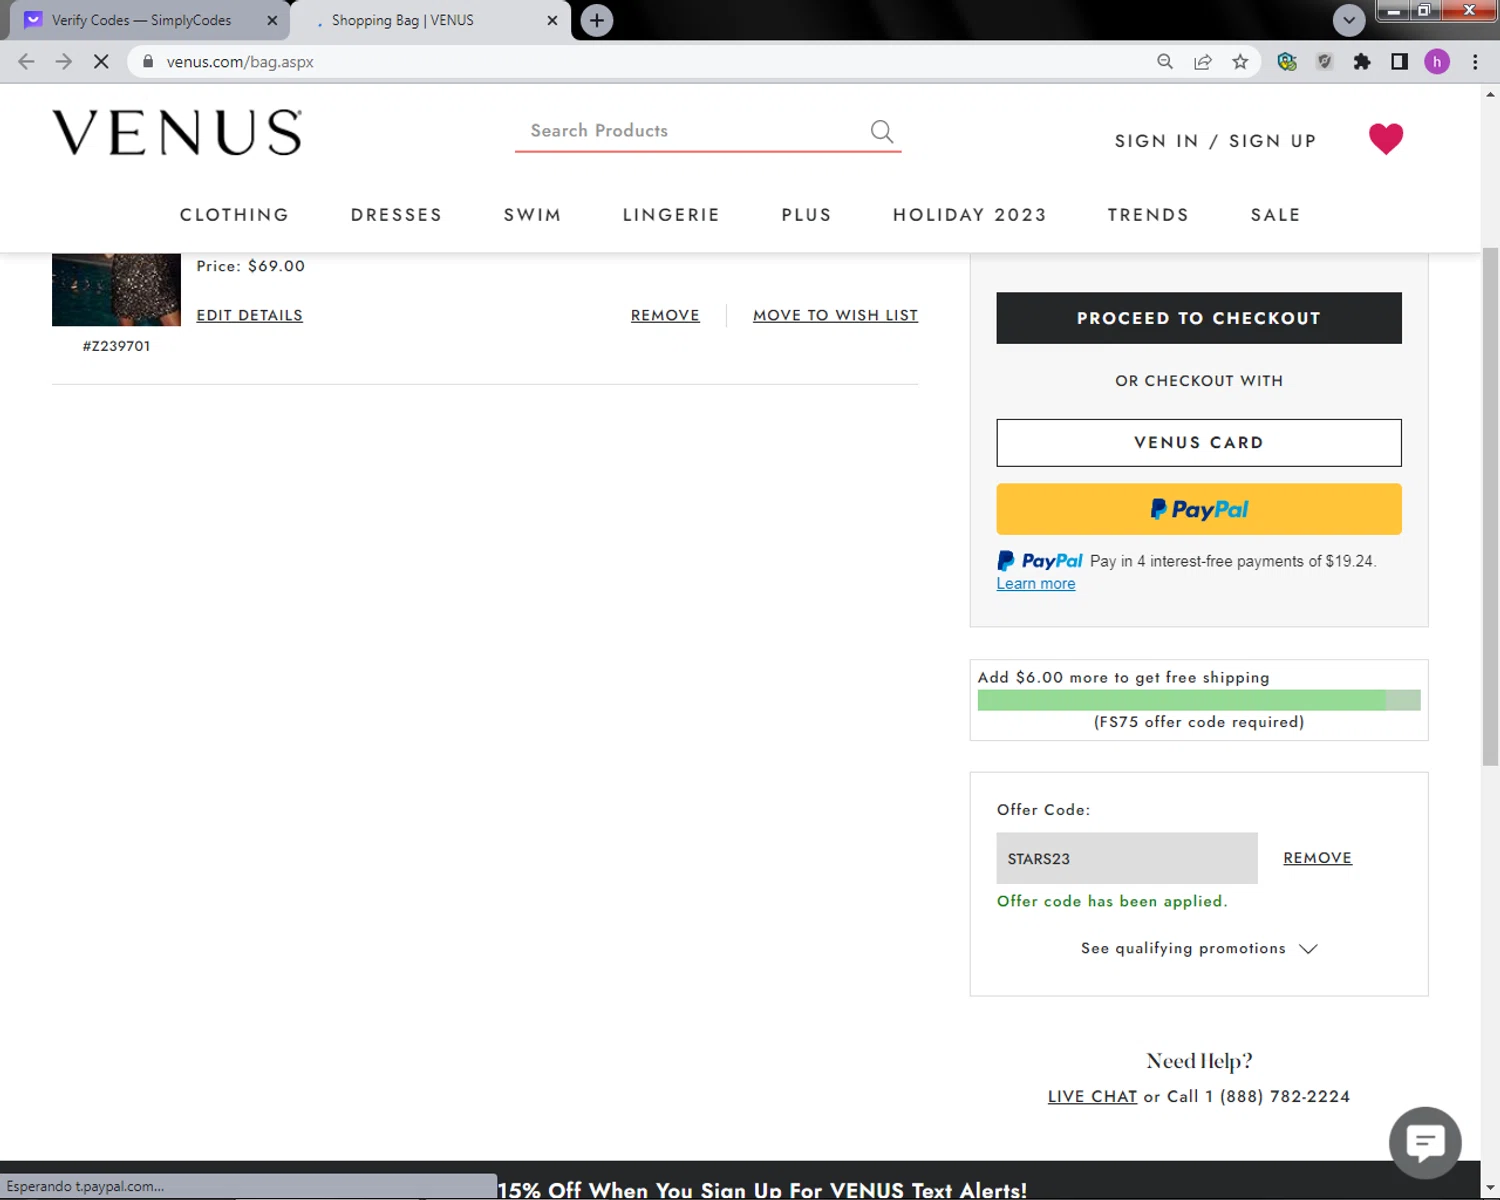The width and height of the screenshot is (1500, 1200).
Task: Click the tab search dropdown arrow
Action: 1349,20
